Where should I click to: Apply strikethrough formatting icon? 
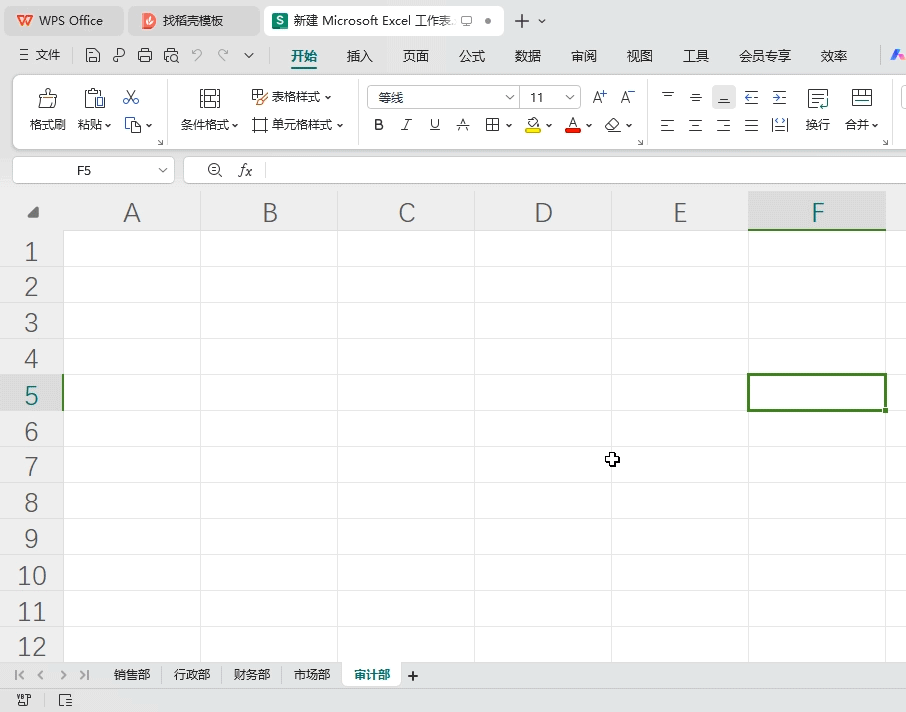463,125
